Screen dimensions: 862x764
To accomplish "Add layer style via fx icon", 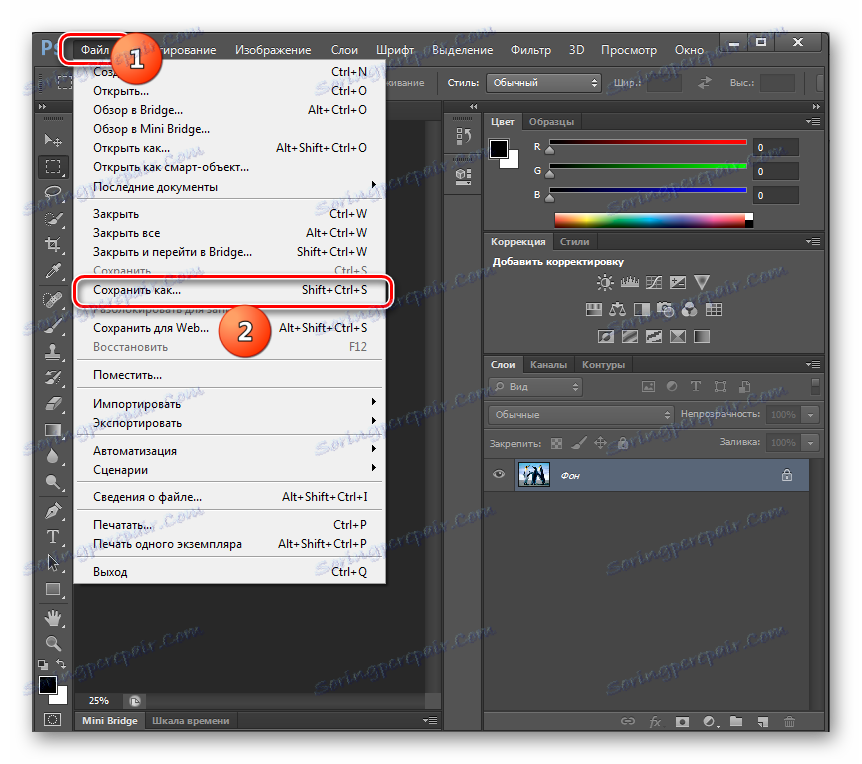I will 655,721.
